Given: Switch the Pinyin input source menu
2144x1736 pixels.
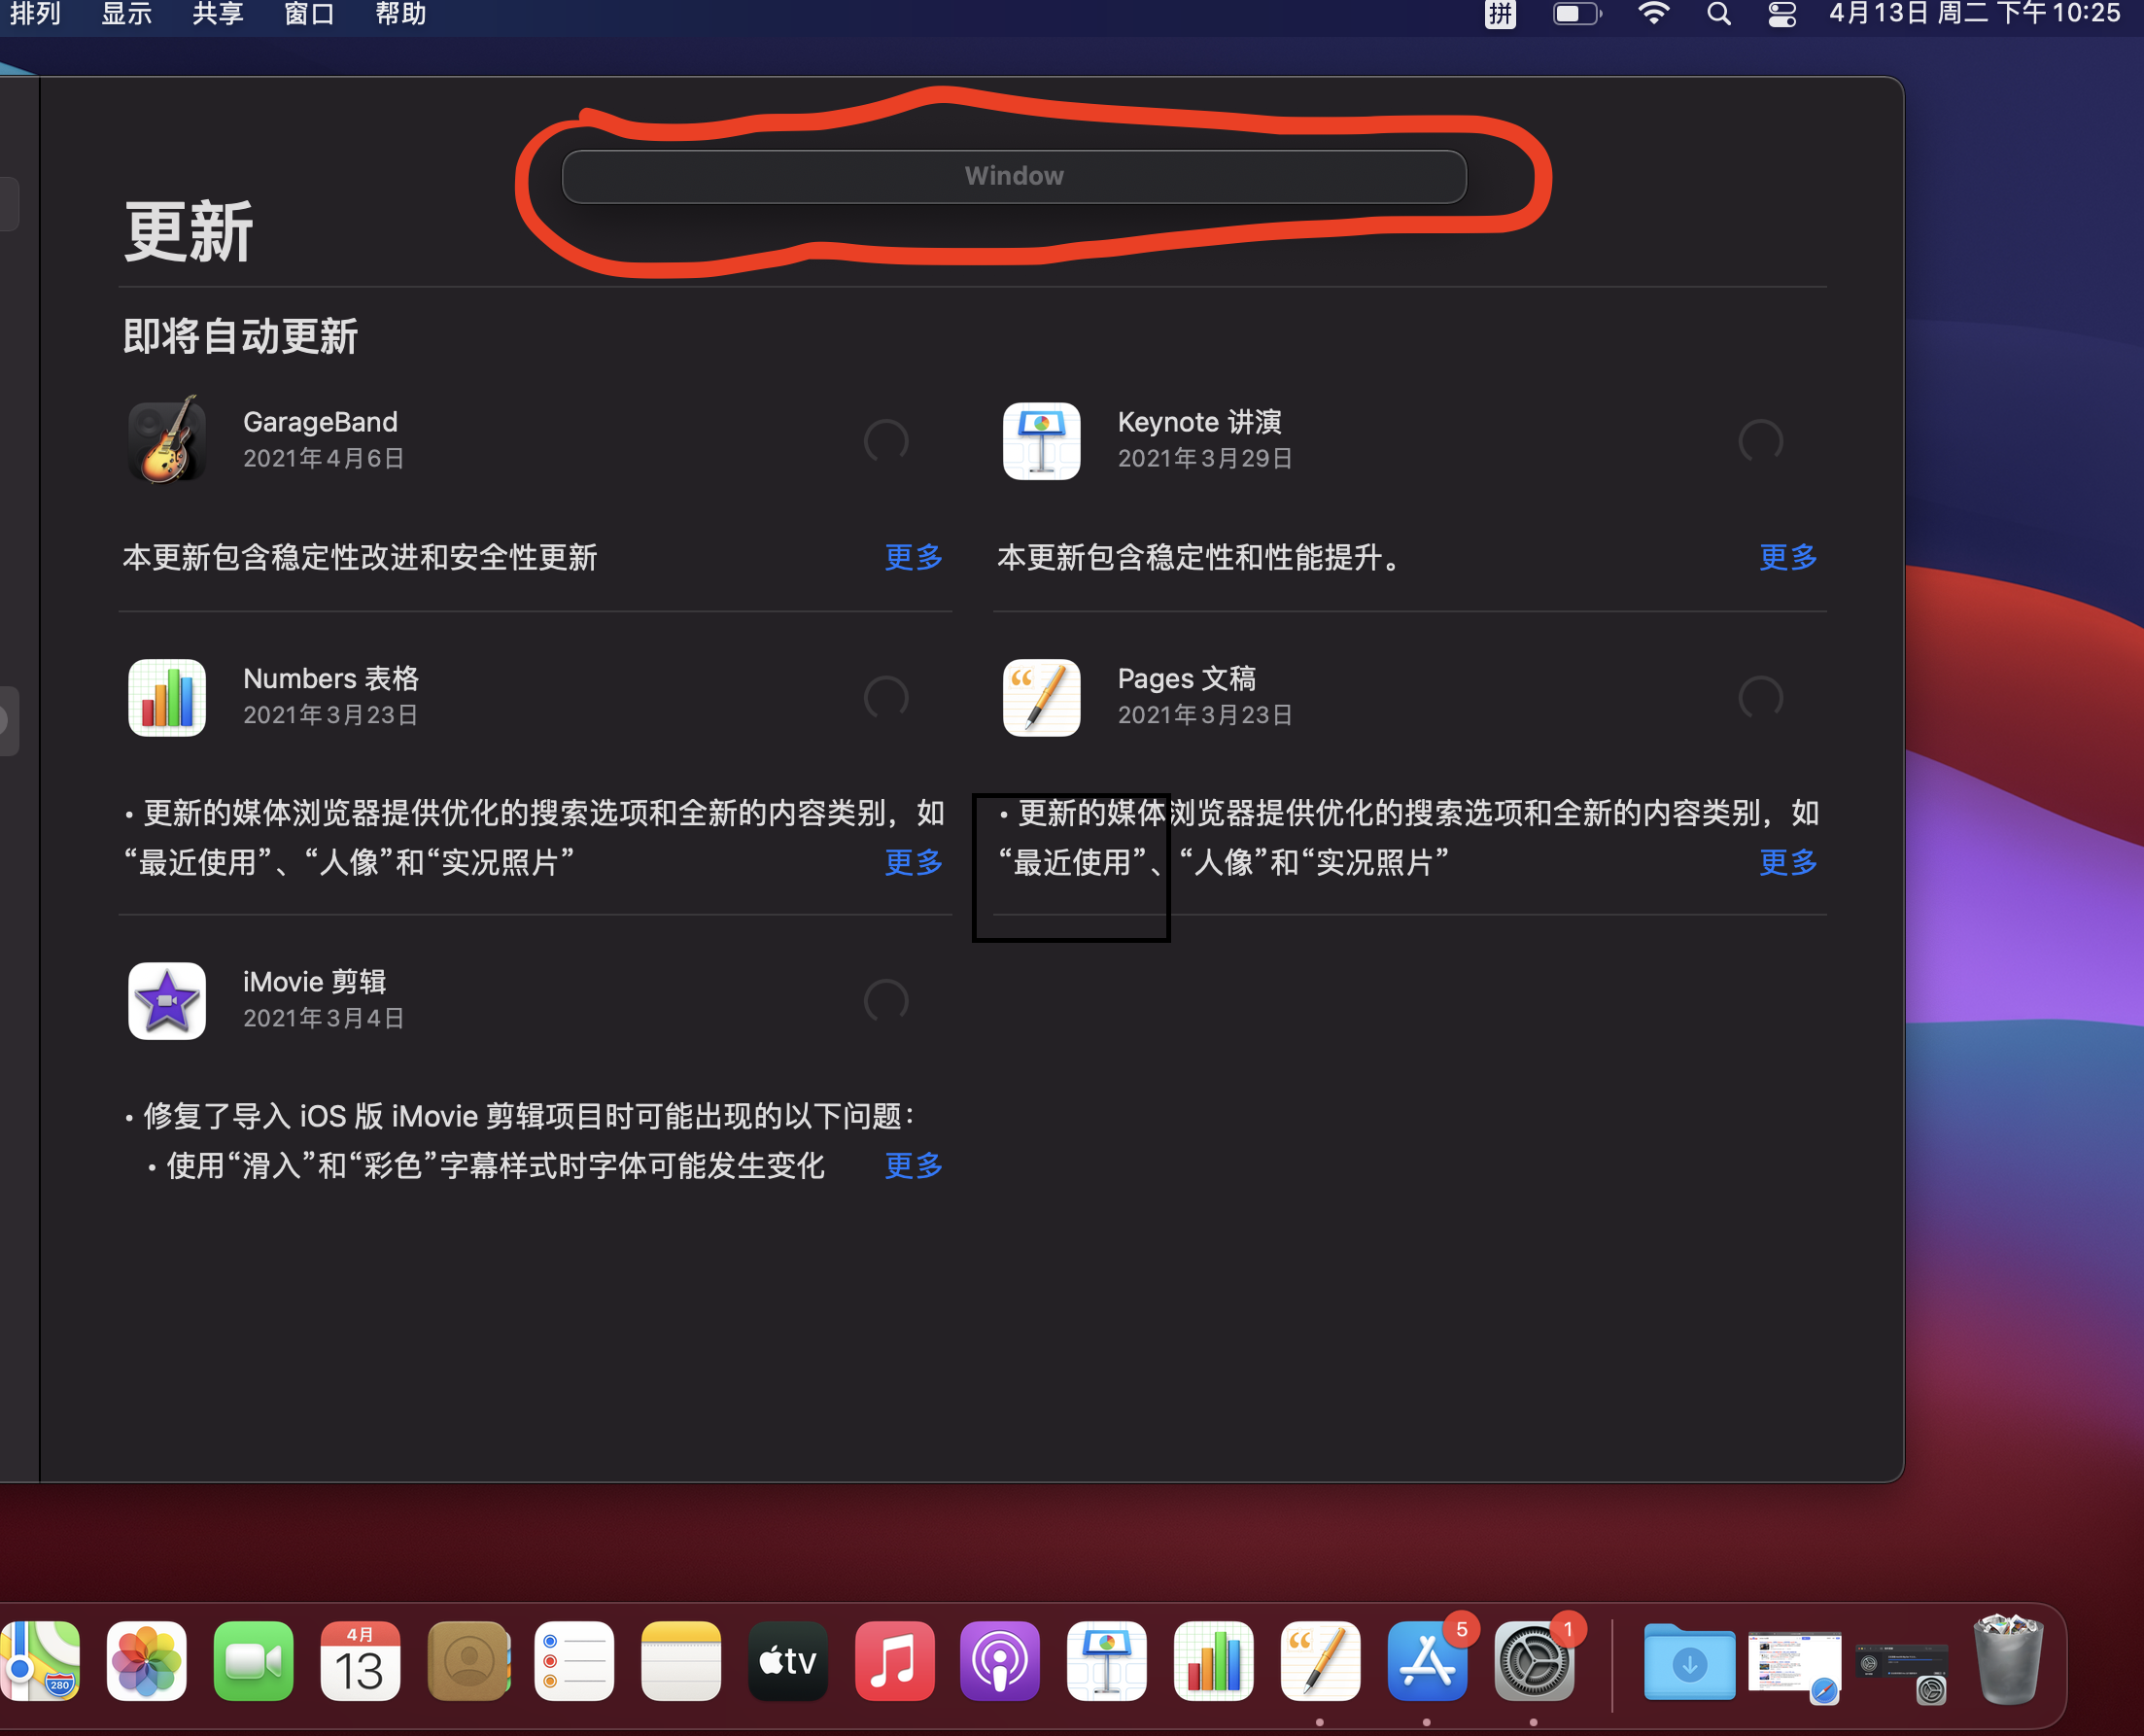Looking at the screenshot, I should point(1499,14).
